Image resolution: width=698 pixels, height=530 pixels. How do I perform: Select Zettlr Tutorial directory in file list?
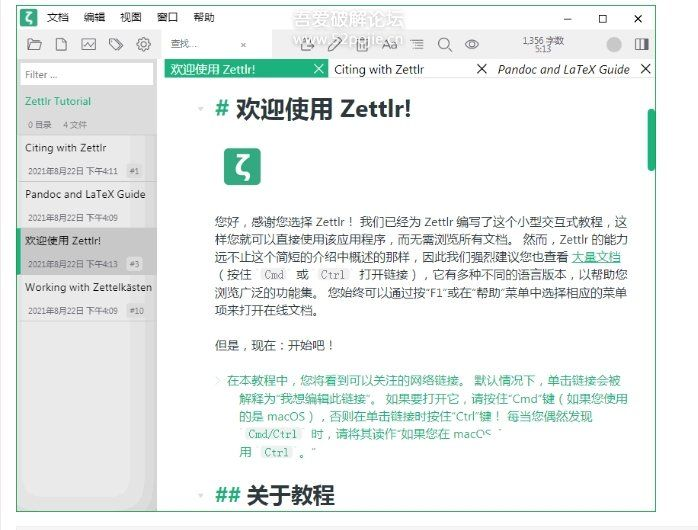point(87,112)
